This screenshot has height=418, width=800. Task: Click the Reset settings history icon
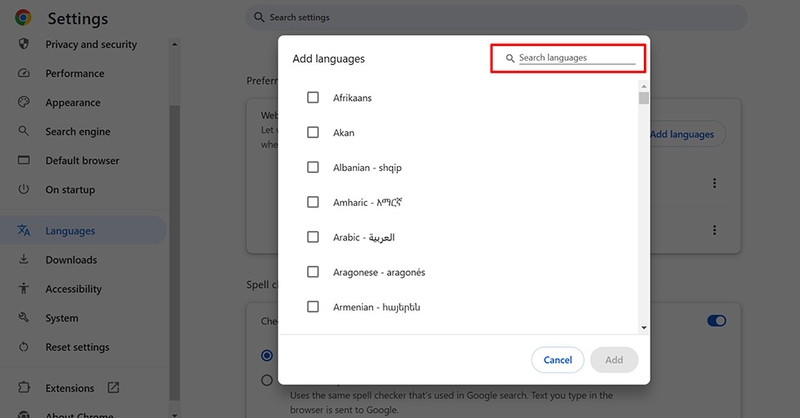click(23, 347)
